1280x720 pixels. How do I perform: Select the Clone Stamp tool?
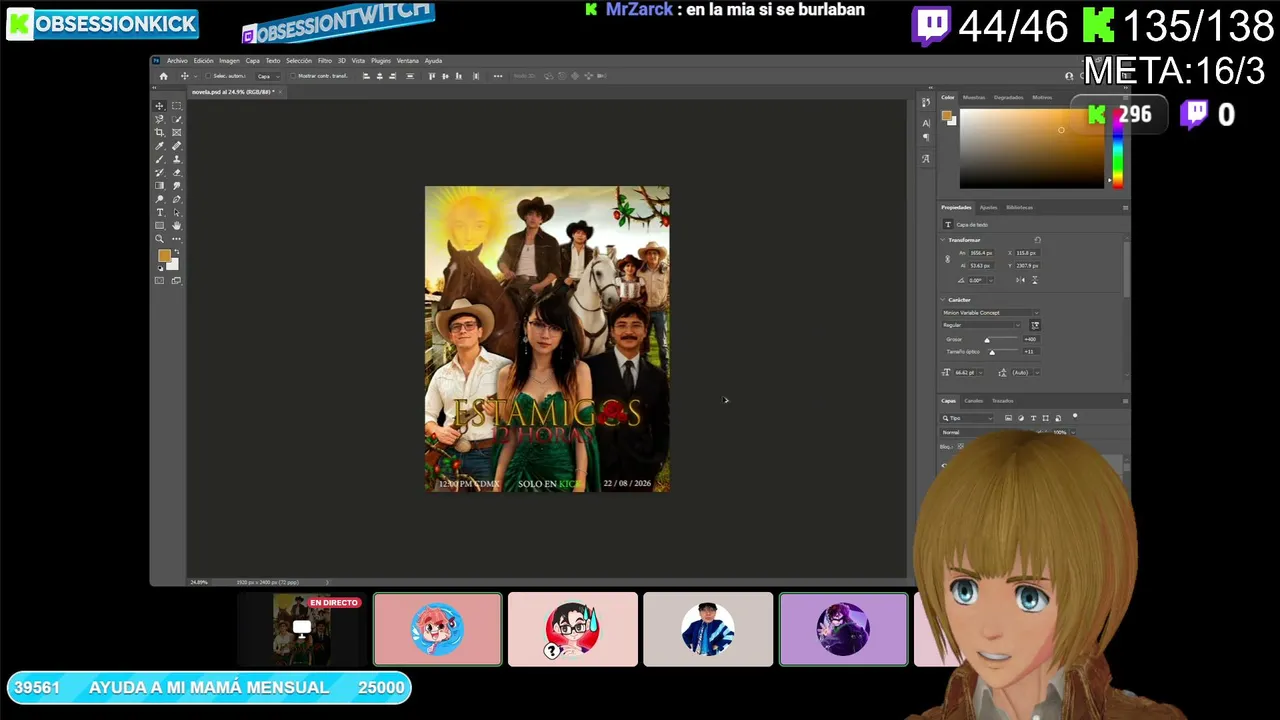tap(177, 159)
